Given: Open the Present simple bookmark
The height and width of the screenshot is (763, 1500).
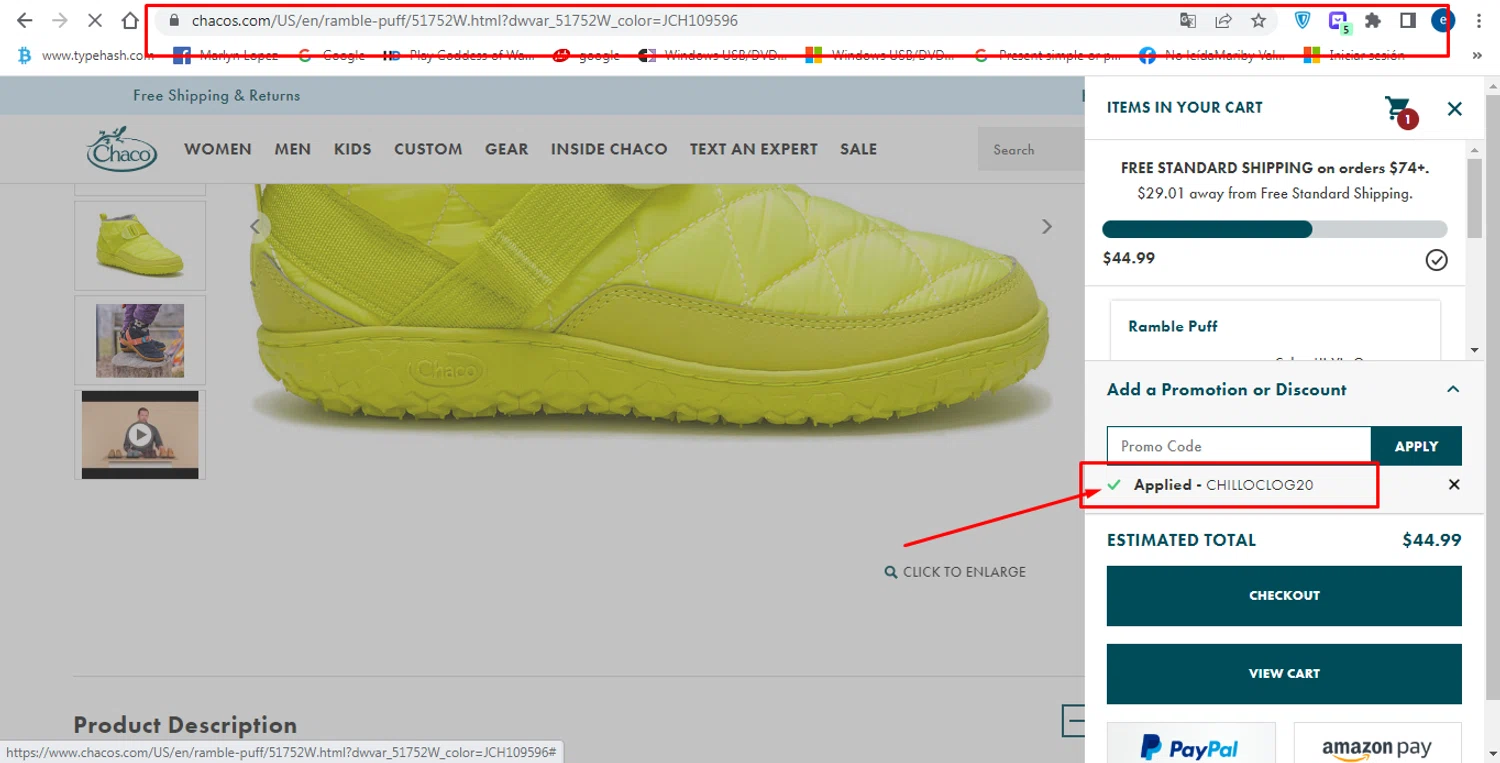Looking at the screenshot, I should coord(1047,56).
